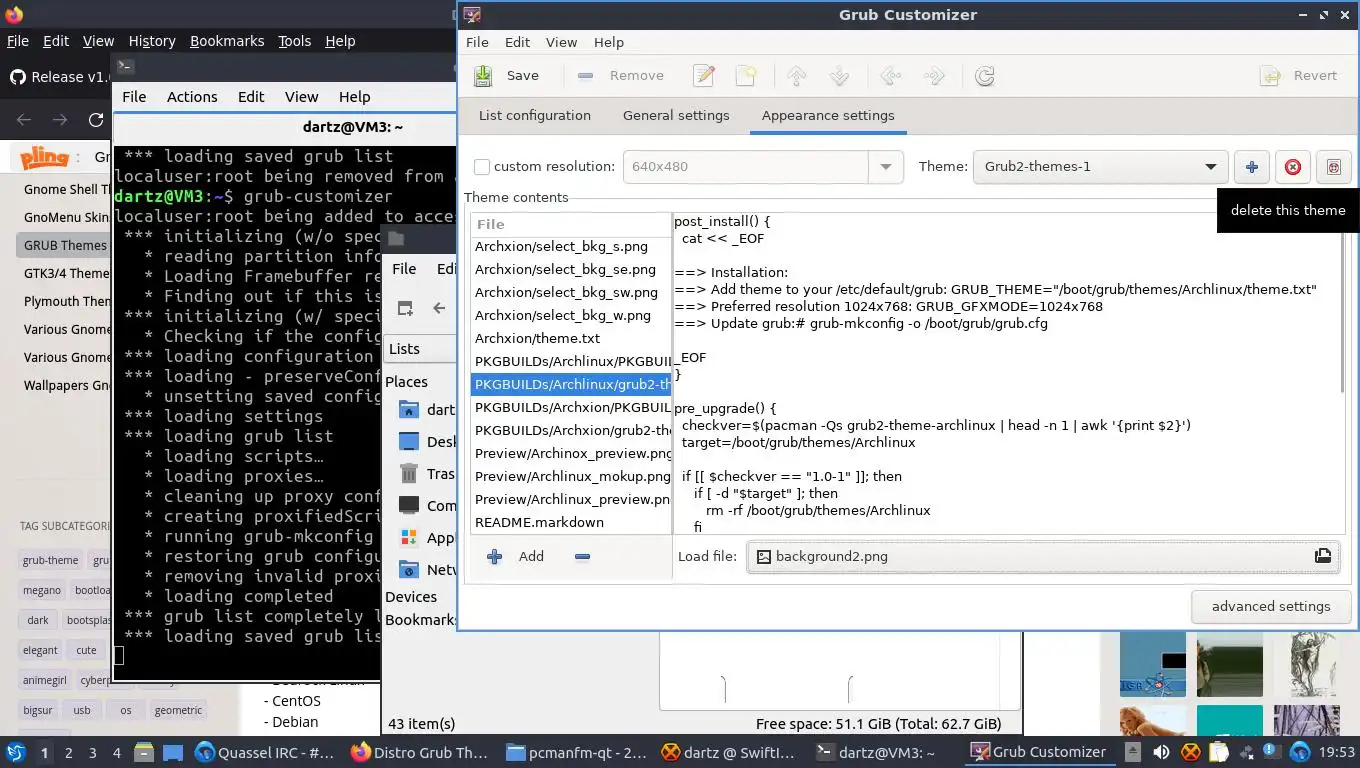Viewport: 1360px width, 768px height.
Task: Click the Add file button with plus
Action: 515,556
